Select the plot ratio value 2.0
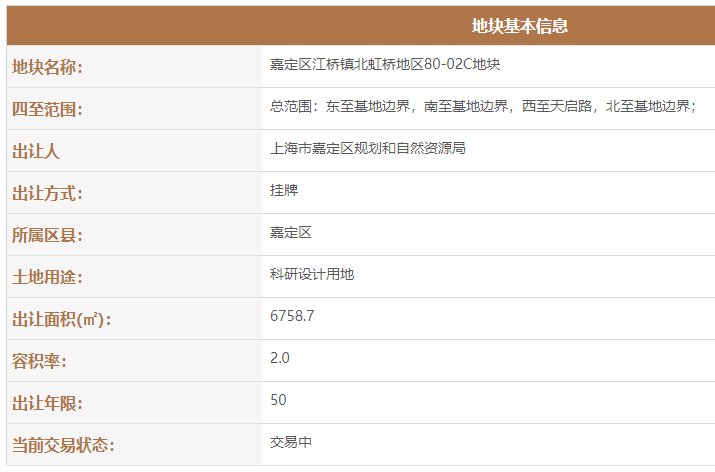This screenshot has width=715, height=472. click(x=280, y=358)
